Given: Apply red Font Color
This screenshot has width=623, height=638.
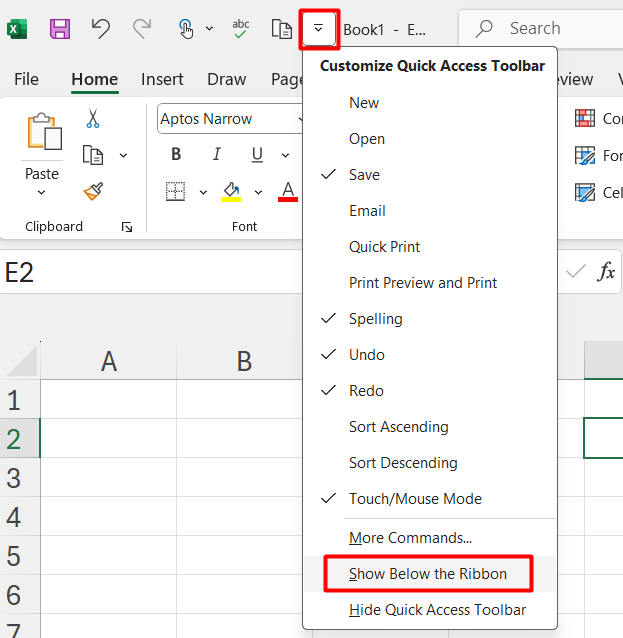Looking at the screenshot, I should (x=288, y=191).
